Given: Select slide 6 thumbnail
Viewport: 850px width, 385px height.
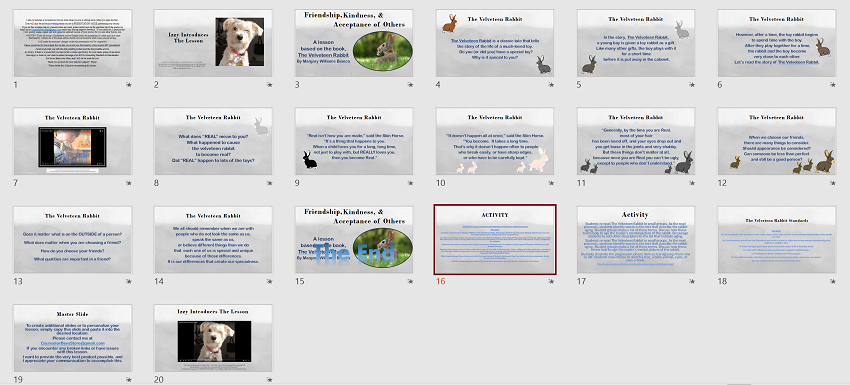Looking at the screenshot, I should click(777, 43).
